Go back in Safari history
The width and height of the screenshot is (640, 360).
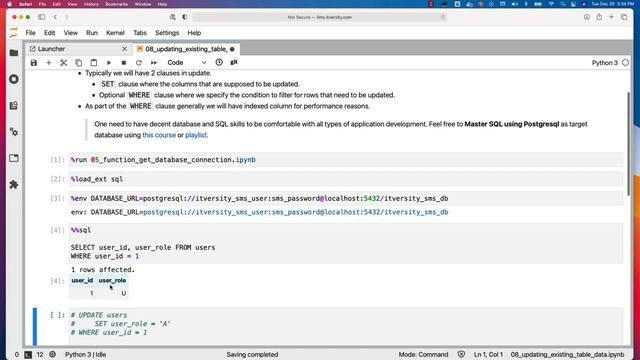[55, 17]
